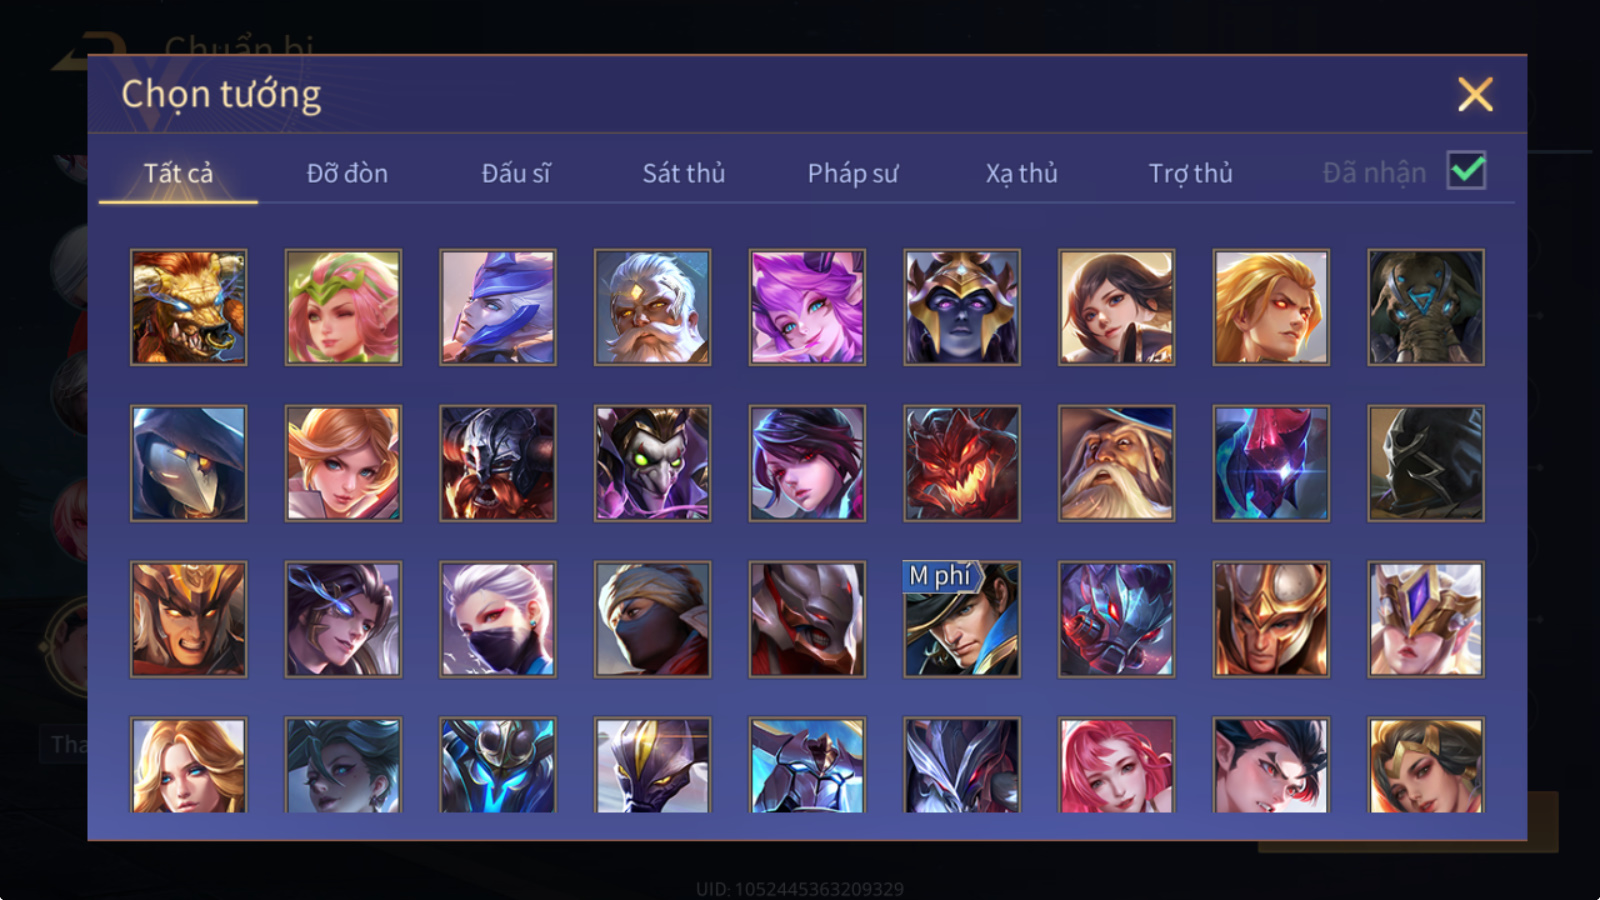1600x900 pixels.
Task: Select the green-eyed joker villain hero
Action: tap(652, 463)
